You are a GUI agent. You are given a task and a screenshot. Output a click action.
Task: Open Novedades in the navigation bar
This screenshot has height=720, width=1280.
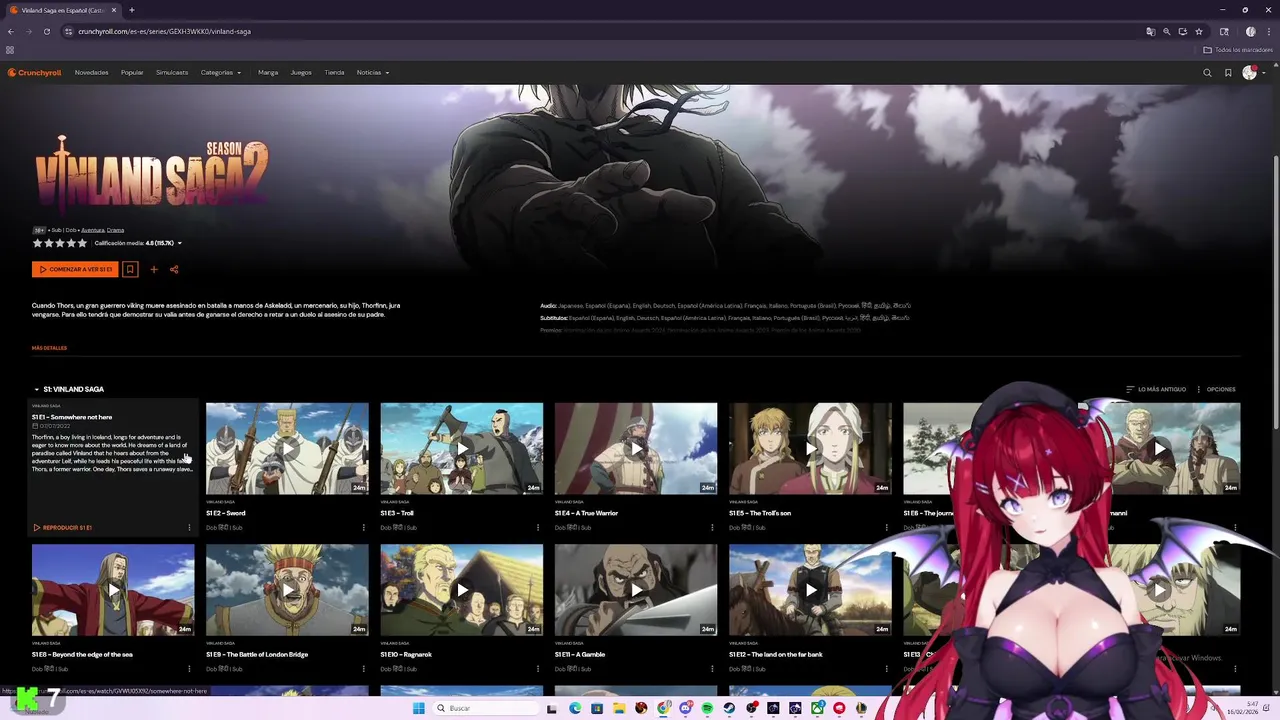pos(91,72)
